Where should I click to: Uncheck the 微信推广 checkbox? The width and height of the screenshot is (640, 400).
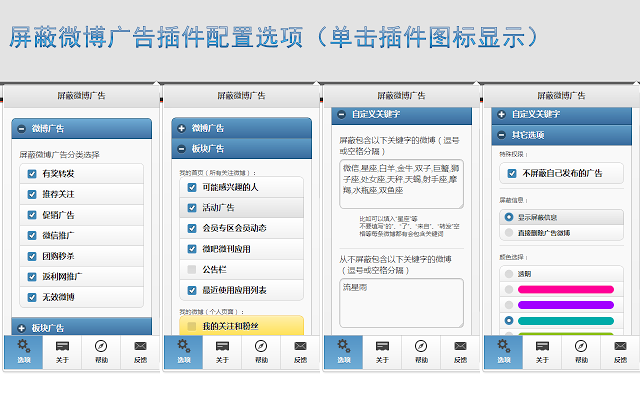(x=32, y=236)
